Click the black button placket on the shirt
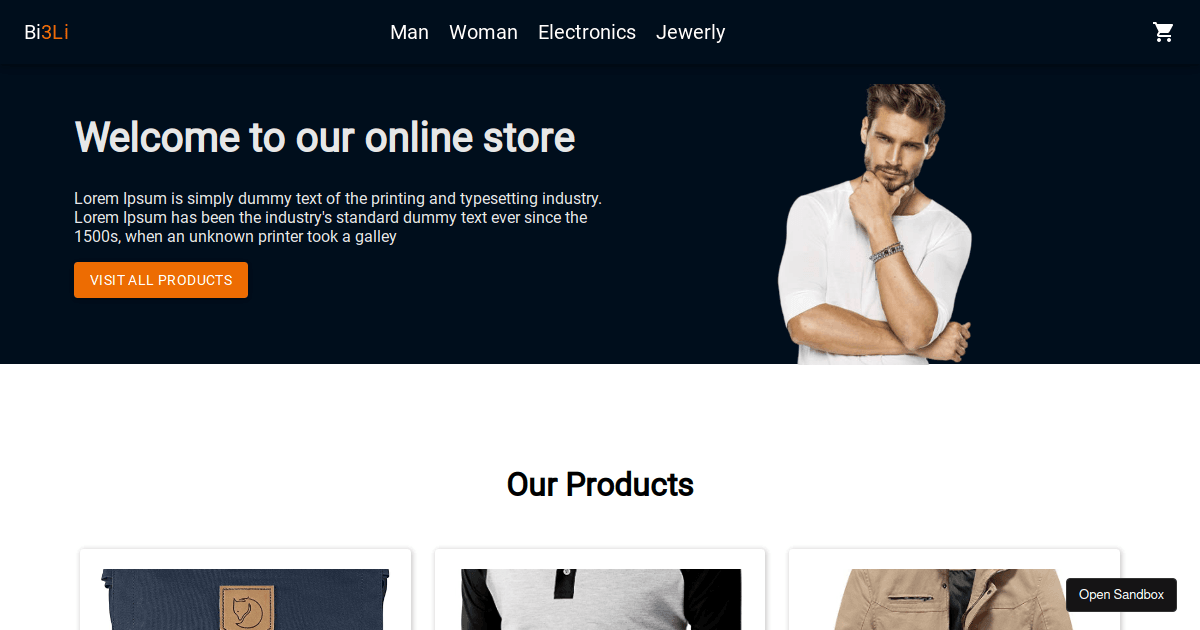The image size is (1200, 630). click(x=565, y=584)
